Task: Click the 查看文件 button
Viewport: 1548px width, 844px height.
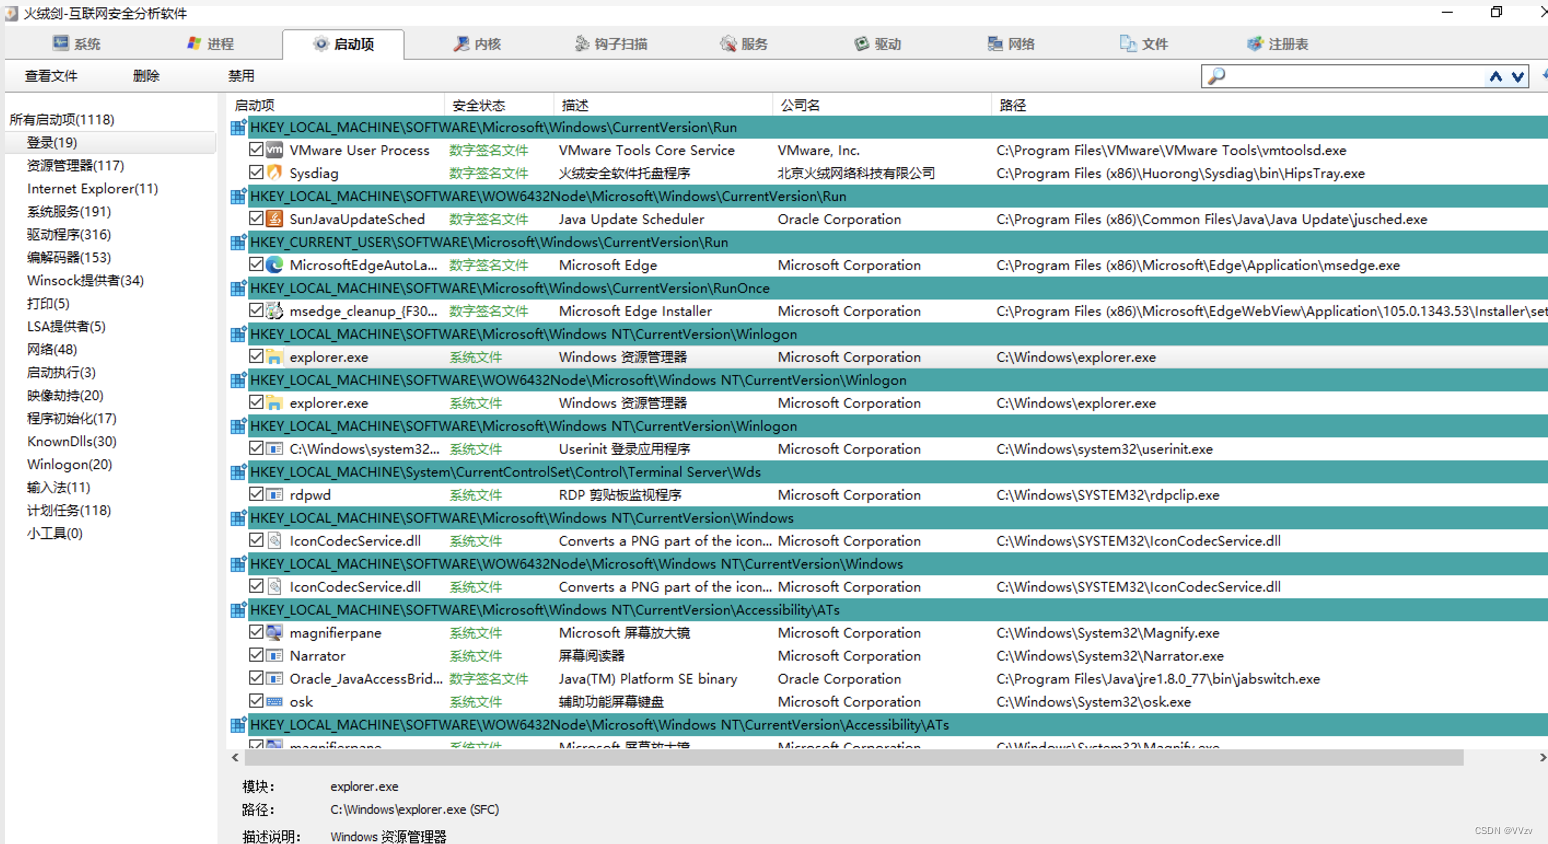Action: 51,76
